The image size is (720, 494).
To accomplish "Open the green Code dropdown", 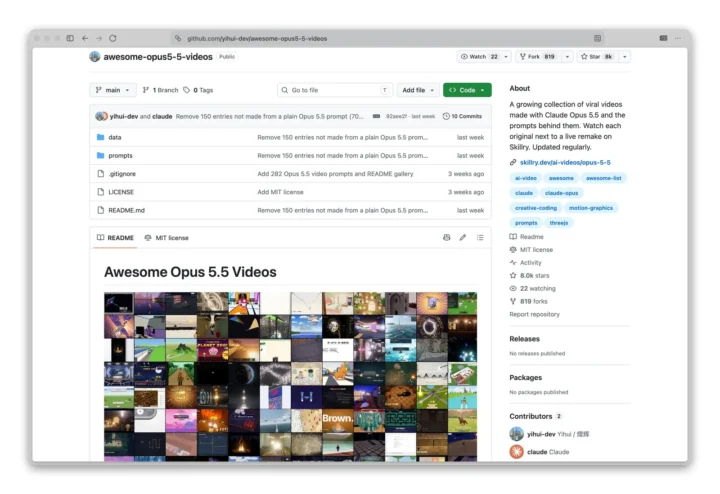I will coord(467,90).
